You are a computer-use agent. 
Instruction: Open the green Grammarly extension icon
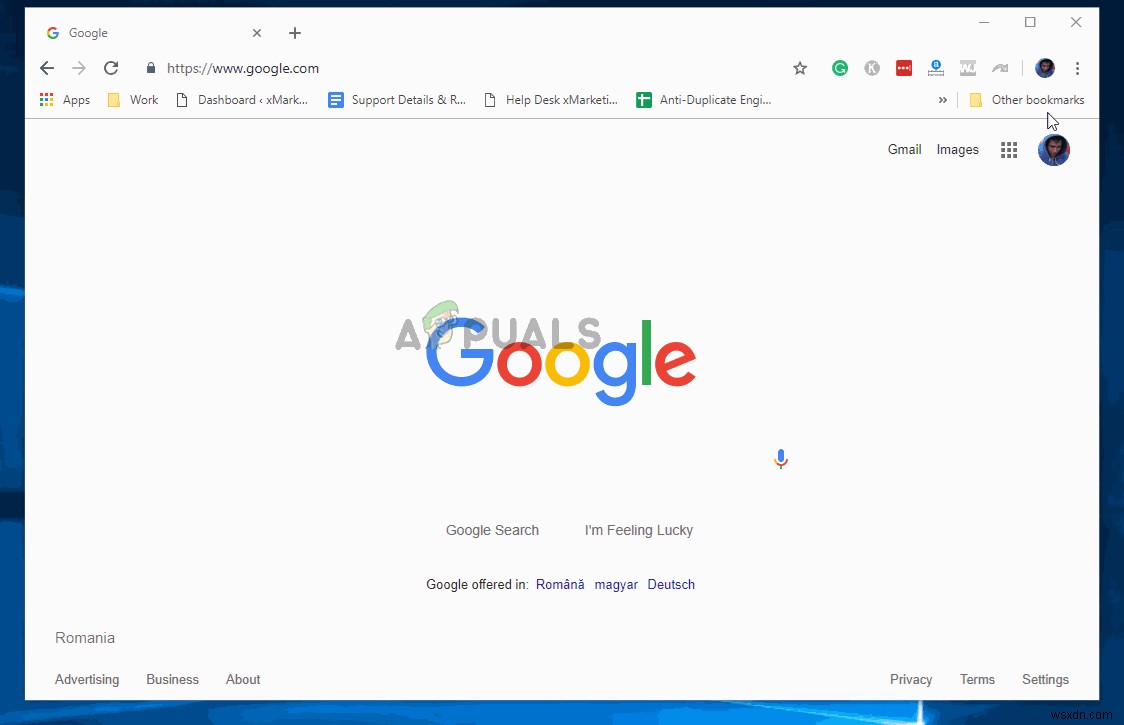tap(840, 68)
